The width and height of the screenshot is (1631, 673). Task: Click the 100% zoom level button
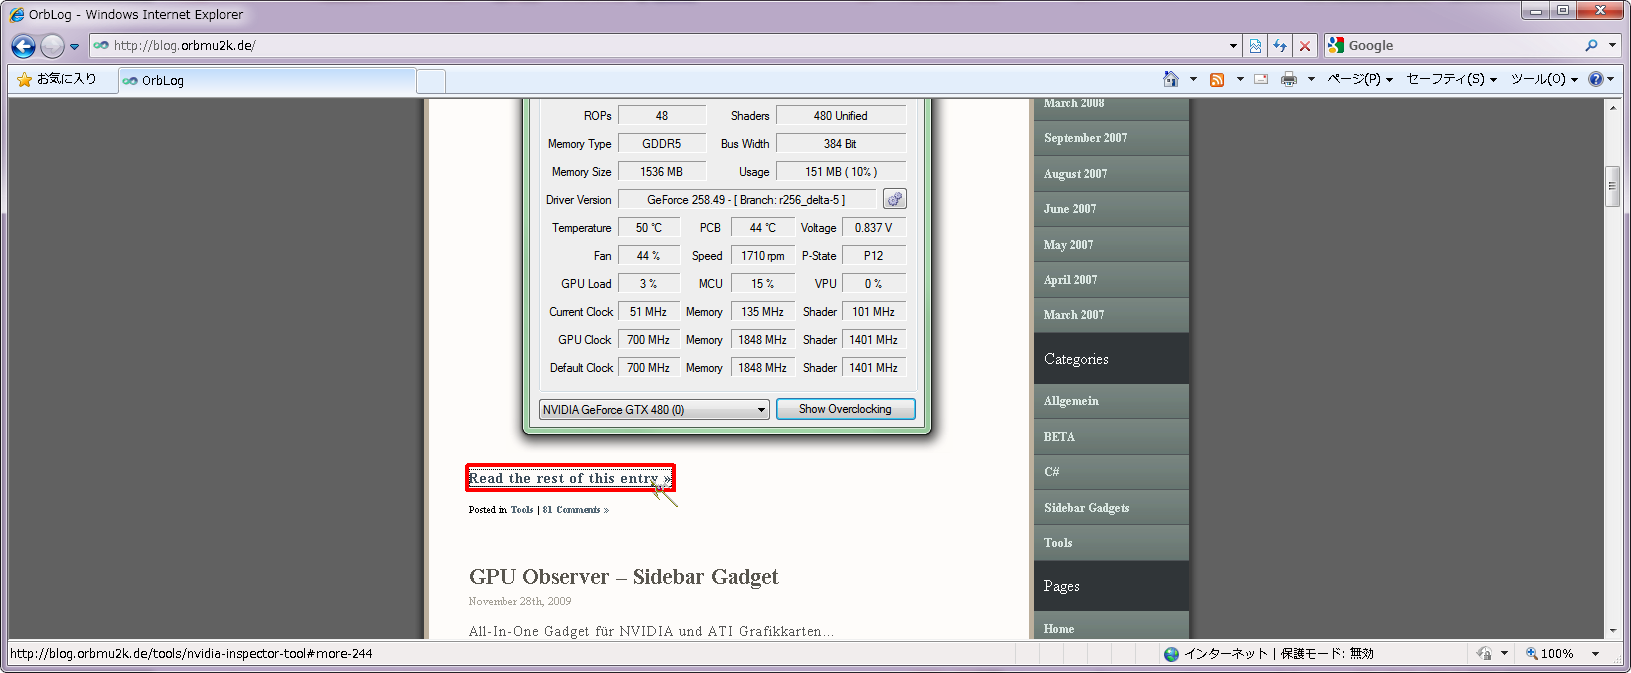[x=1549, y=654]
